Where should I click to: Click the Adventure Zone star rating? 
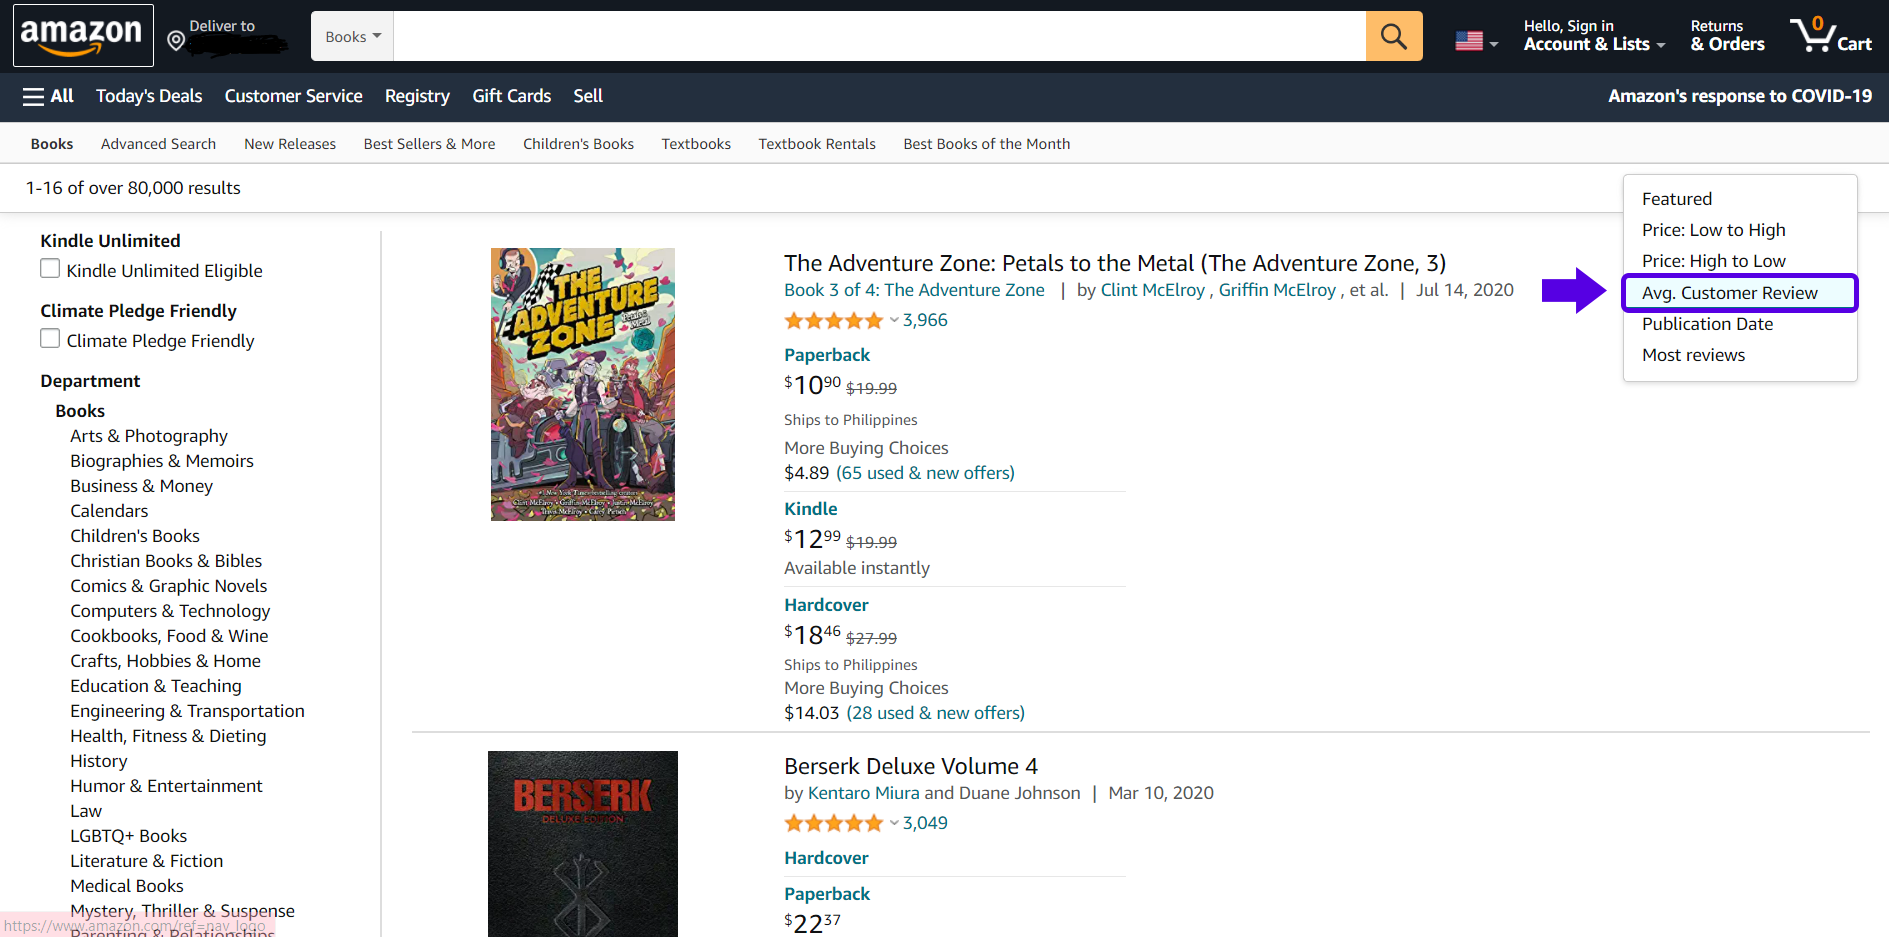pos(834,321)
